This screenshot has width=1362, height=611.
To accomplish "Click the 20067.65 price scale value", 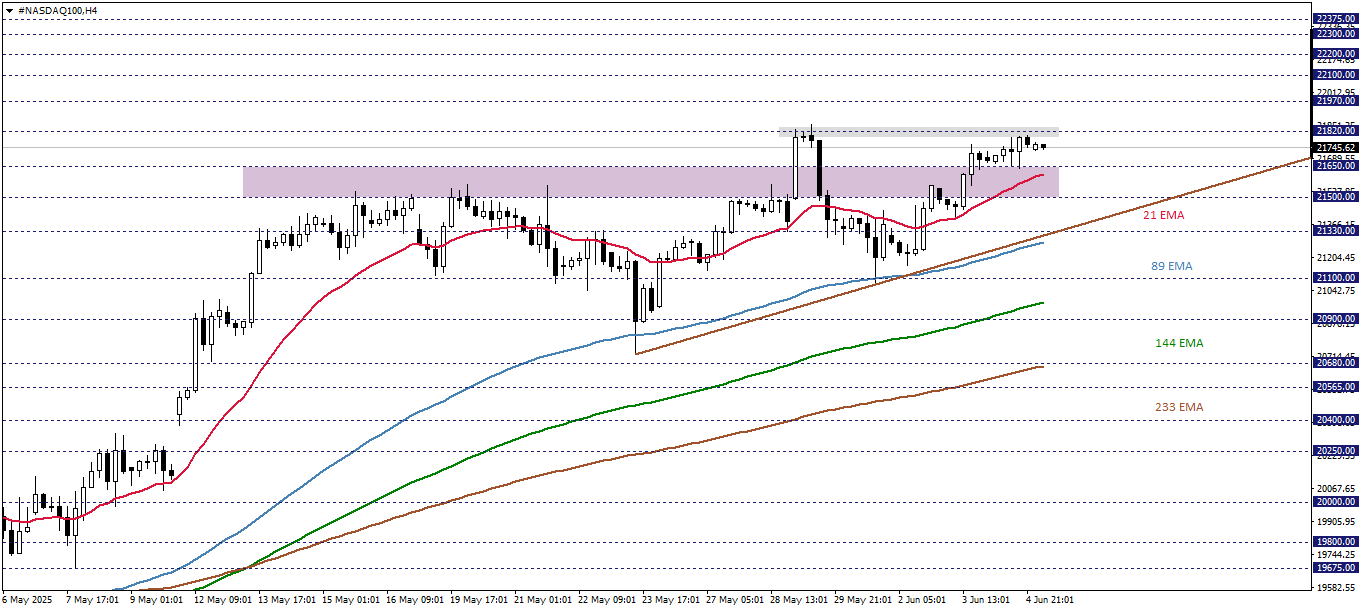I will click(x=1337, y=488).
